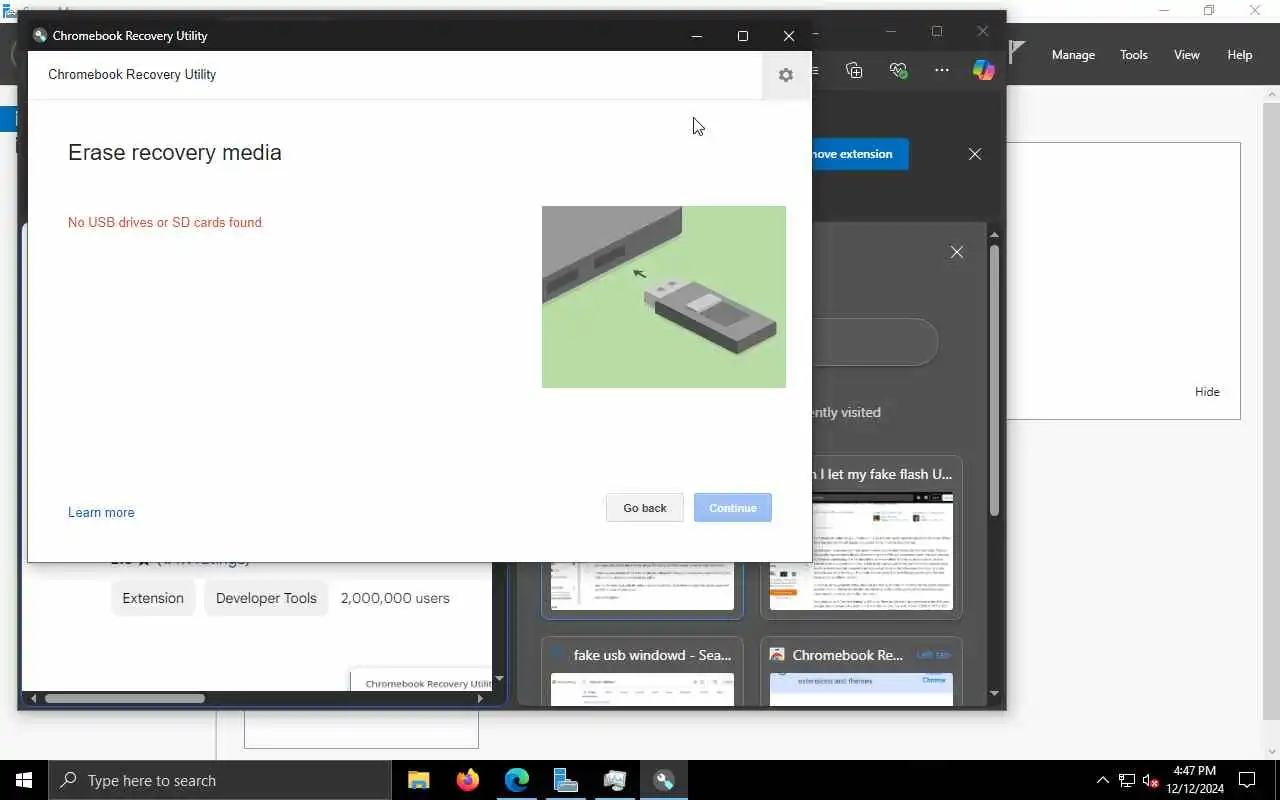Open the Tools menu in Server Manager
Image resolution: width=1280 pixels, height=800 pixels.
[1134, 55]
